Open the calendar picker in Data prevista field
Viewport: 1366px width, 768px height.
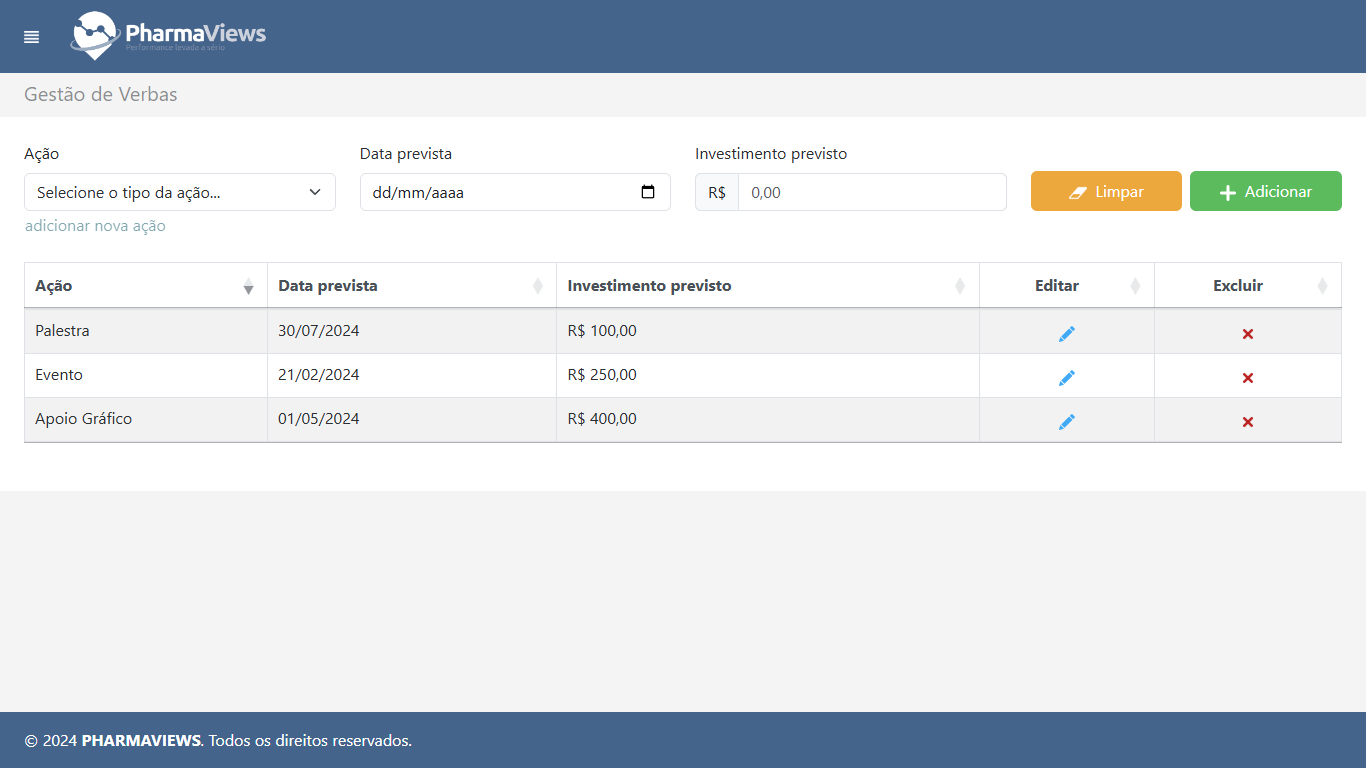pos(648,192)
